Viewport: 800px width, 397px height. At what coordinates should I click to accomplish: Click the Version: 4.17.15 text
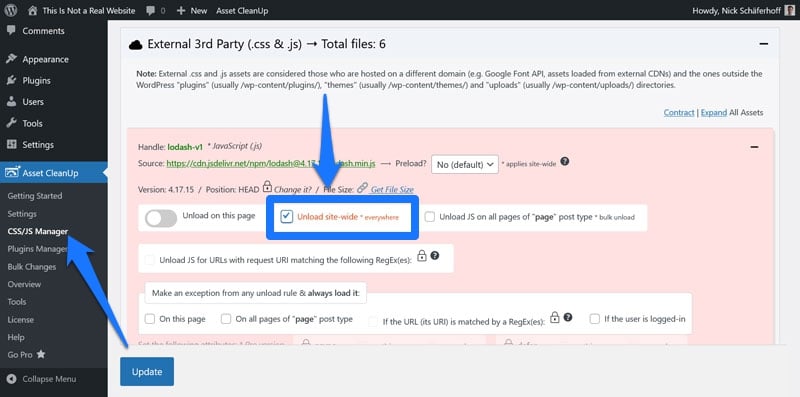click(x=167, y=189)
